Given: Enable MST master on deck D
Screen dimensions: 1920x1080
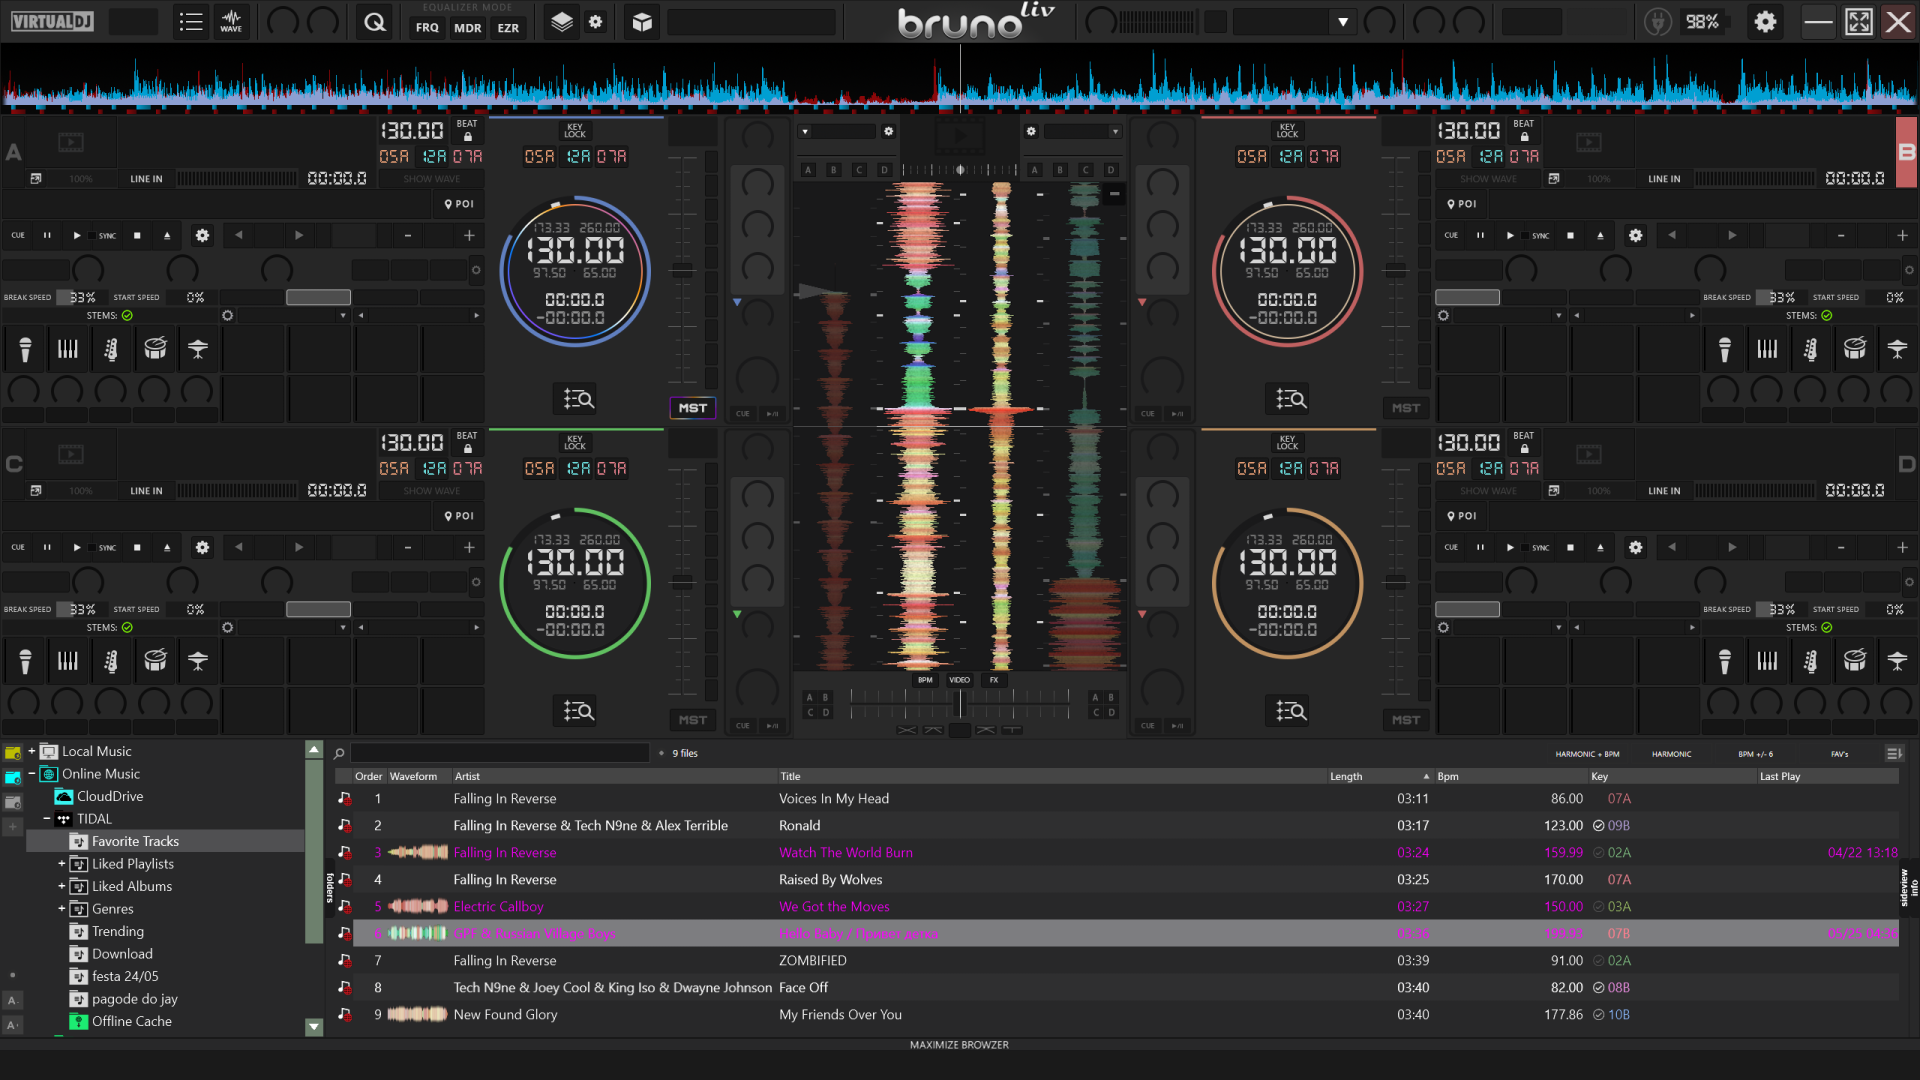Looking at the screenshot, I should pos(1405,720).
